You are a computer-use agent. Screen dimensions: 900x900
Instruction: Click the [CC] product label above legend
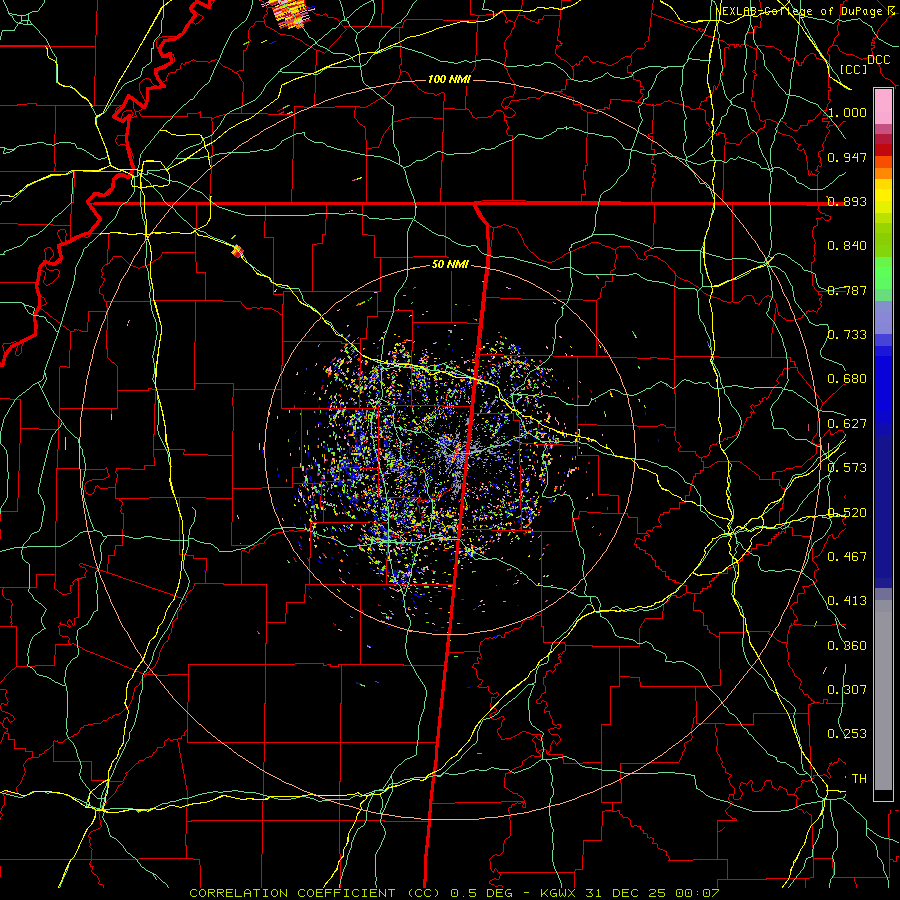(854, 69)
